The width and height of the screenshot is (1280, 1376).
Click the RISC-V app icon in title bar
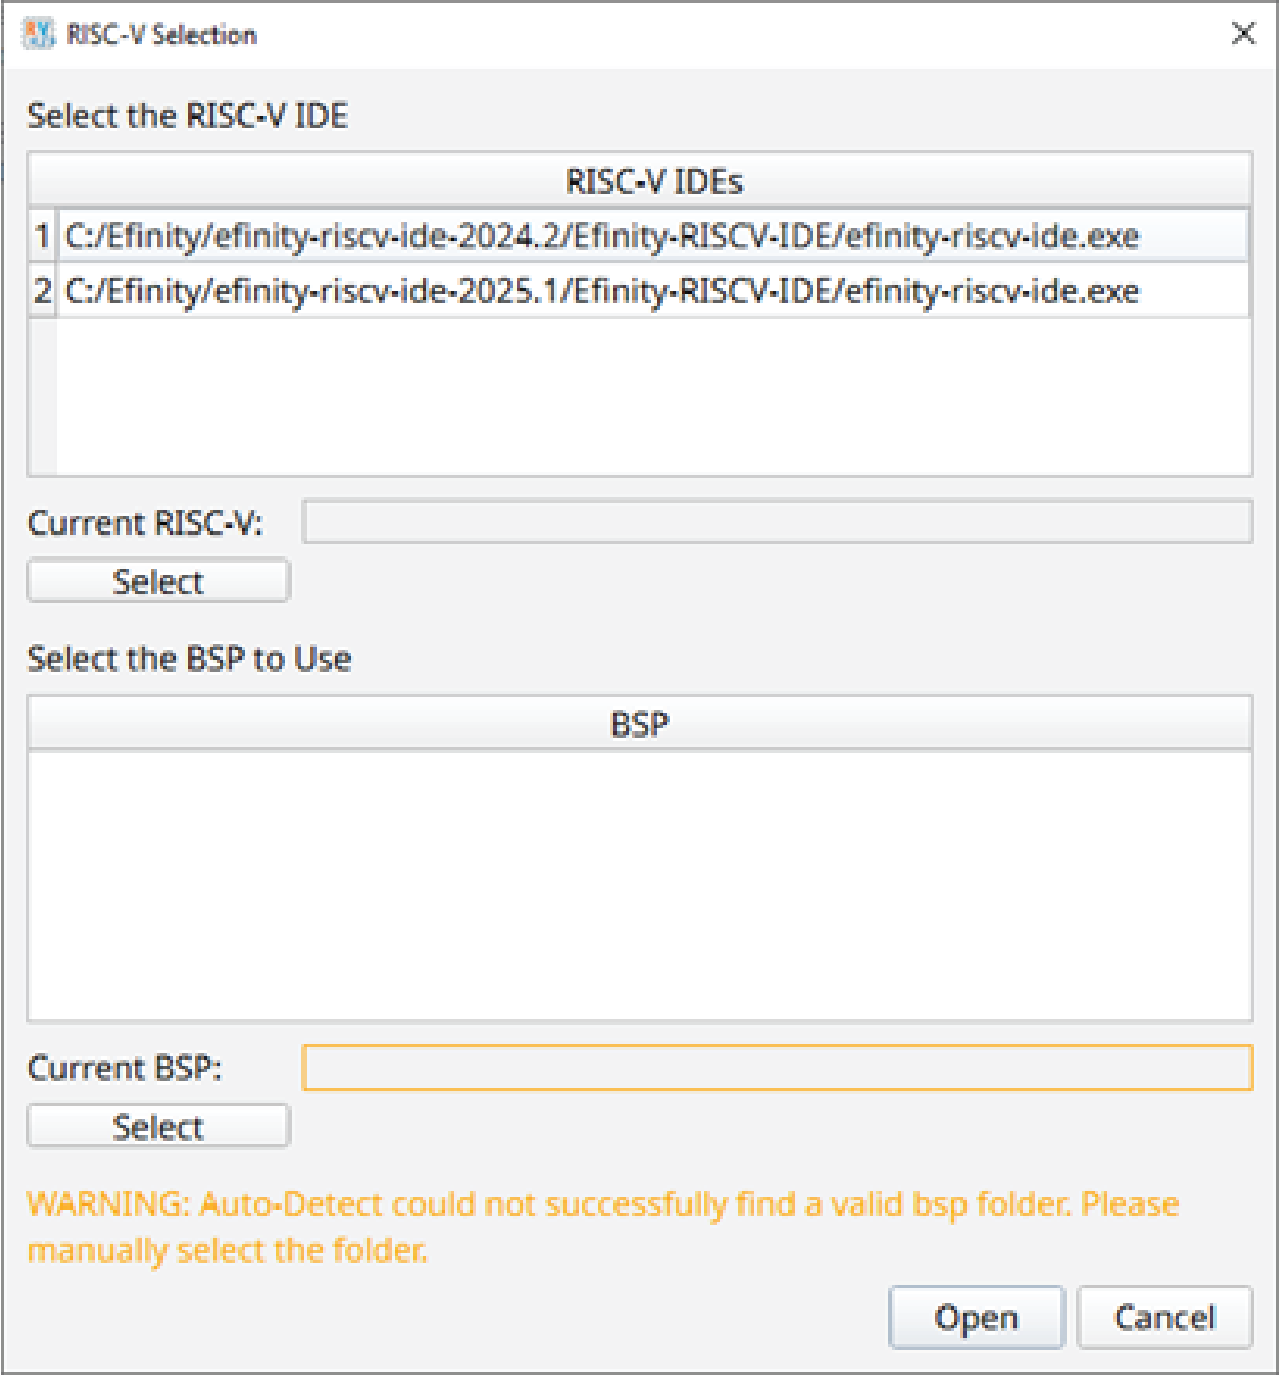coord(39,34)
